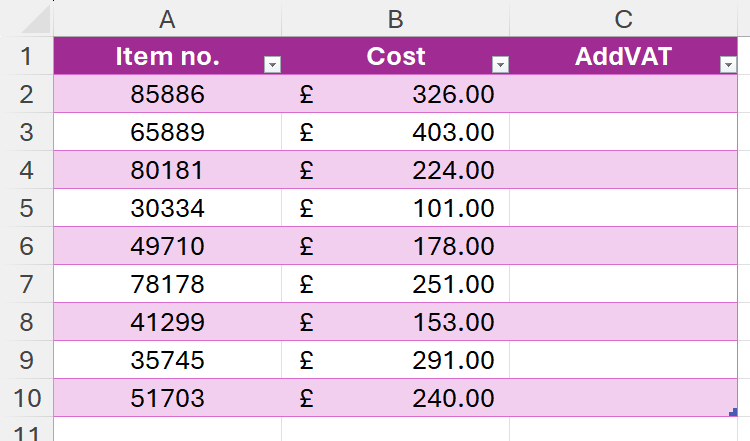Select column A header
The height and width of the screenshot is (441, 750).
pyautogui.click(x=167, y=18)
